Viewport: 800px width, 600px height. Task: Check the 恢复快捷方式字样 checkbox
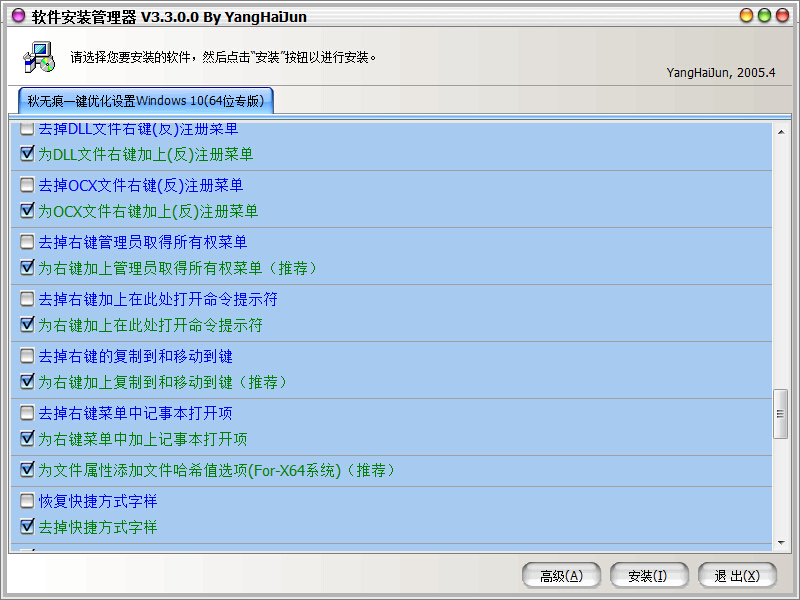pos(27,501)
